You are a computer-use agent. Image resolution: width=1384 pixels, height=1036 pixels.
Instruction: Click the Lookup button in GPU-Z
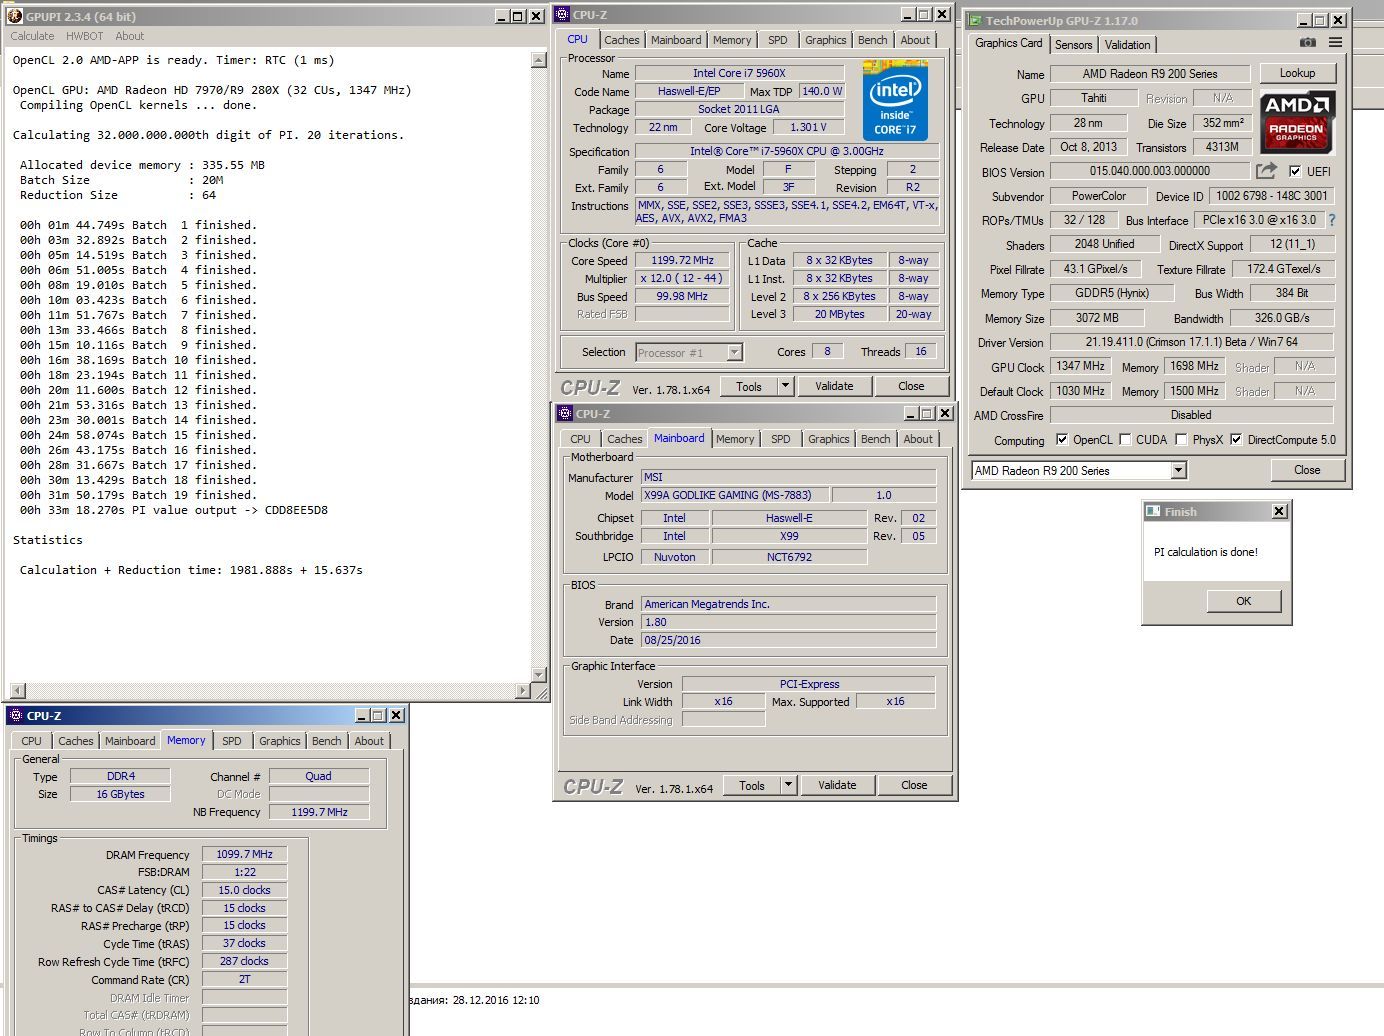(1297, 73)
